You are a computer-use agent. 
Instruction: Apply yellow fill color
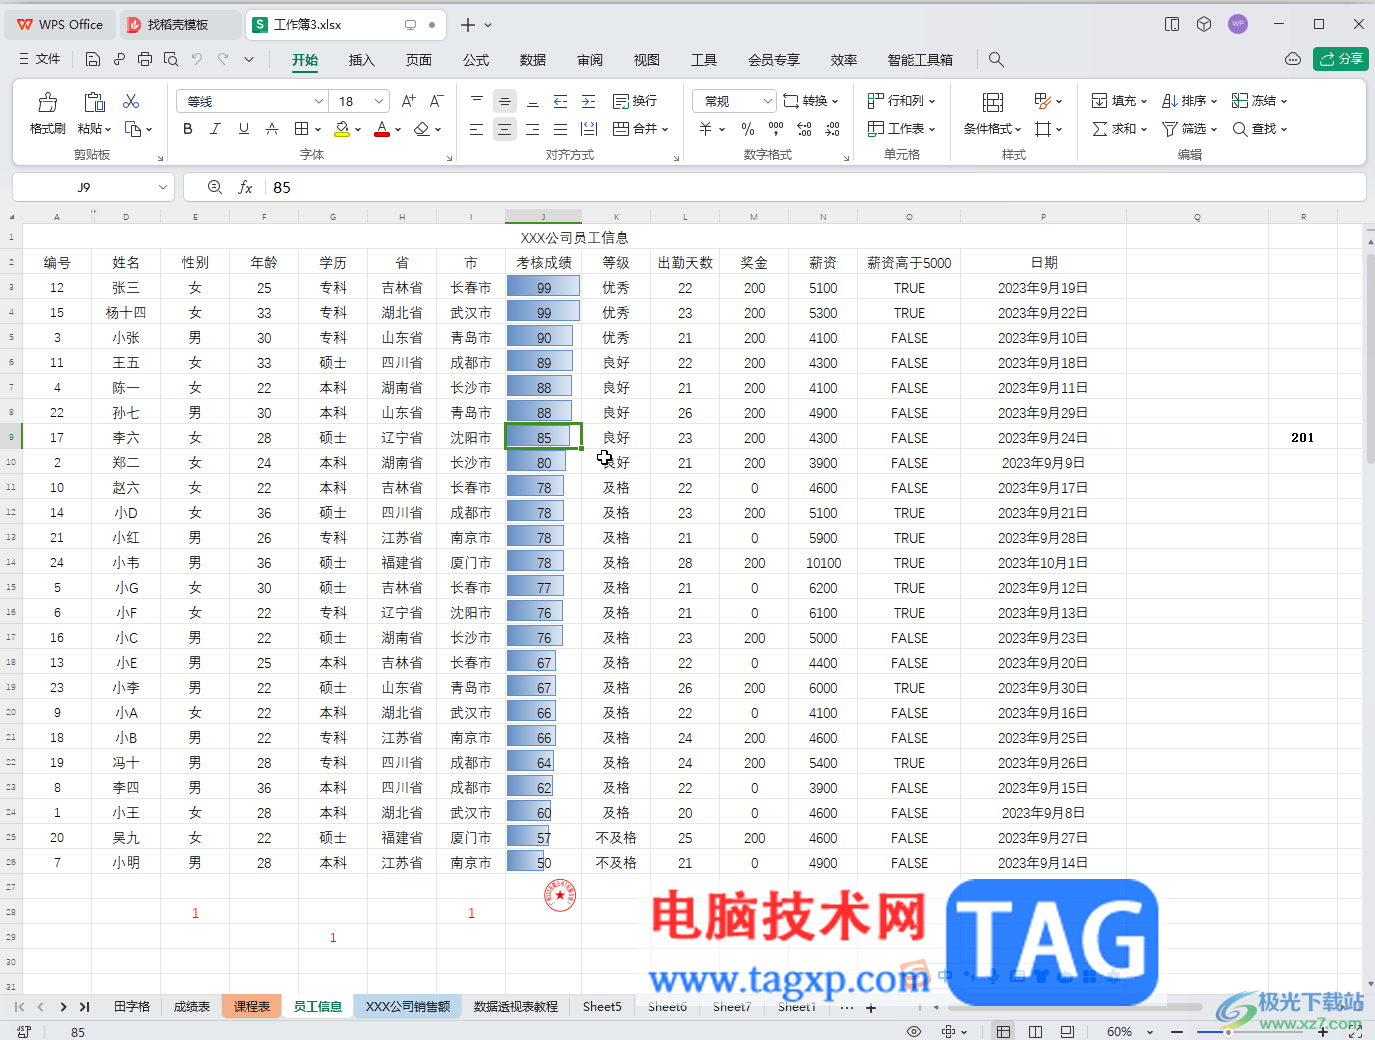coord(343,129)
